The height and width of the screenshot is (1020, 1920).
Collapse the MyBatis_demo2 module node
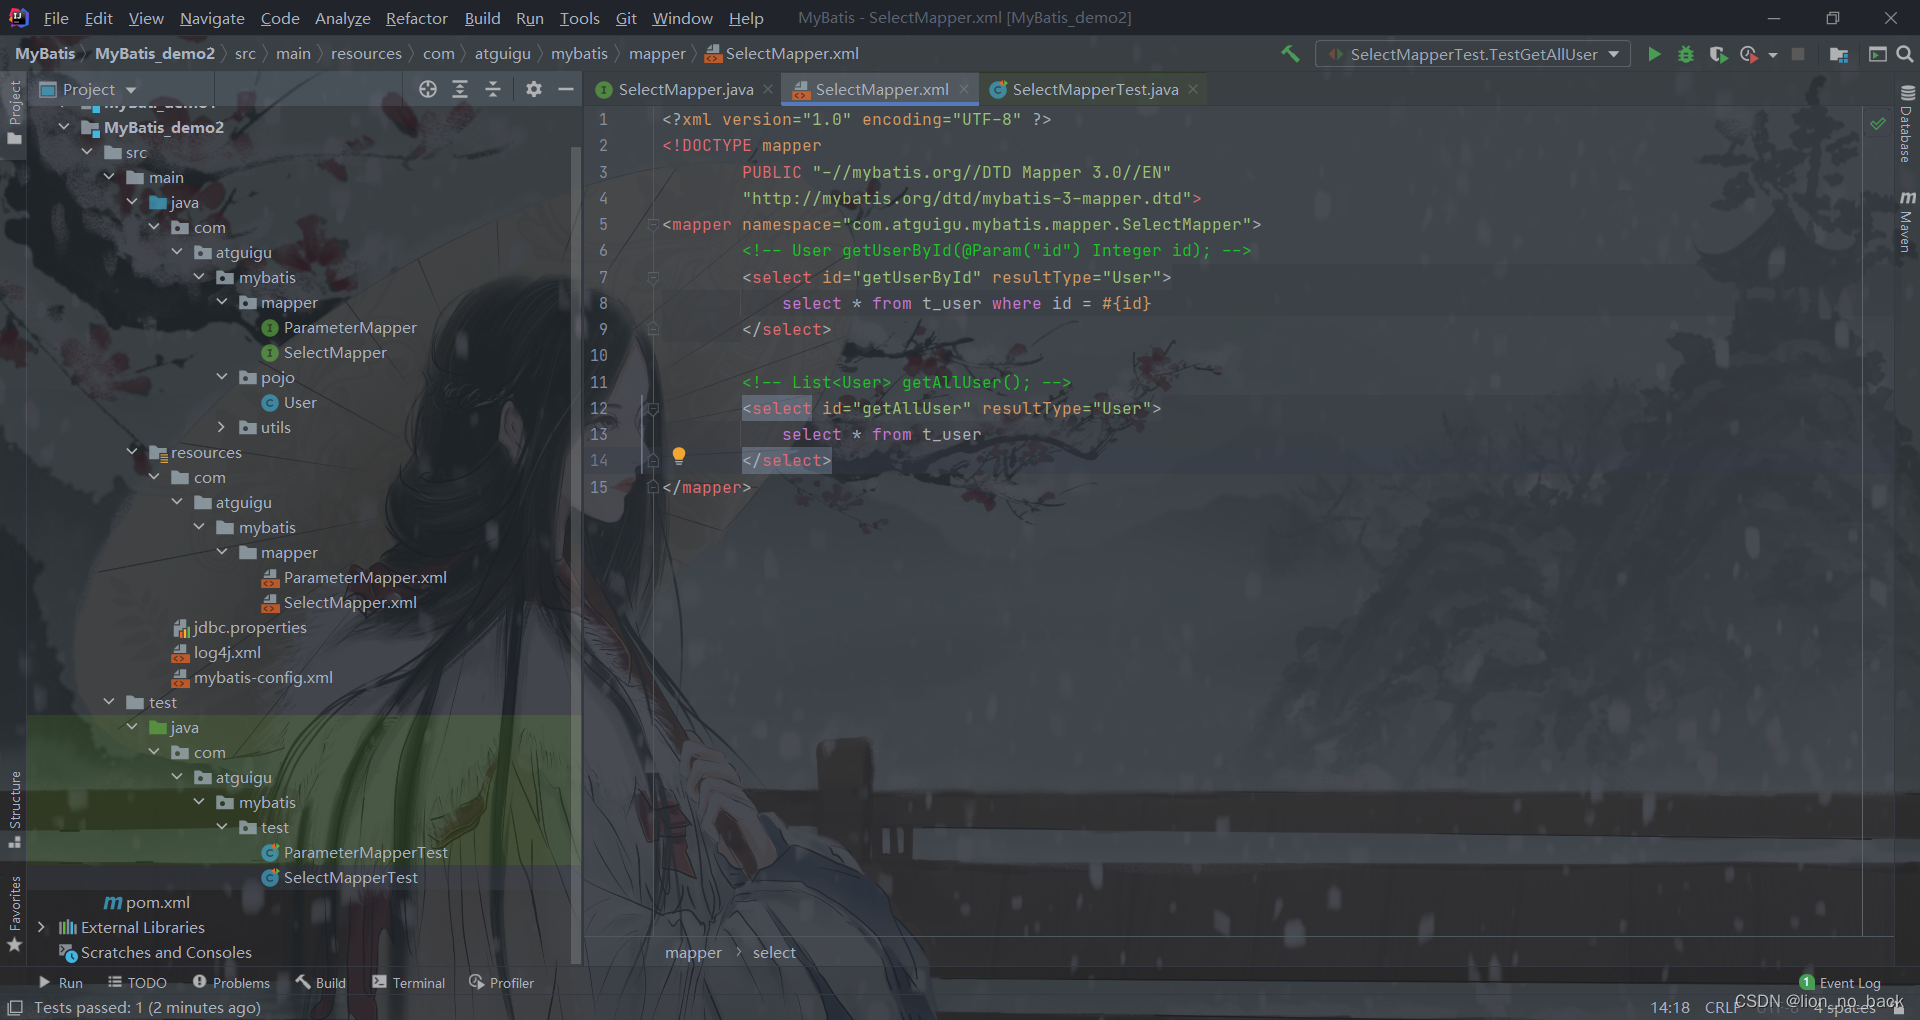(x=64, y=127)
